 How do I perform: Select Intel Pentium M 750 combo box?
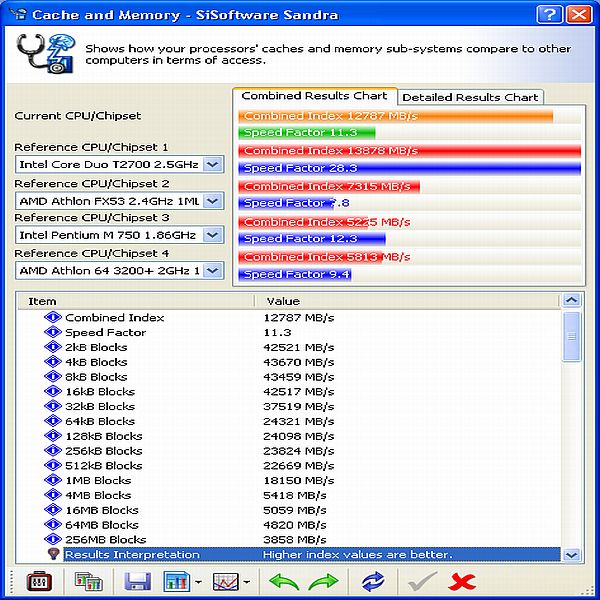click(119, 235)
